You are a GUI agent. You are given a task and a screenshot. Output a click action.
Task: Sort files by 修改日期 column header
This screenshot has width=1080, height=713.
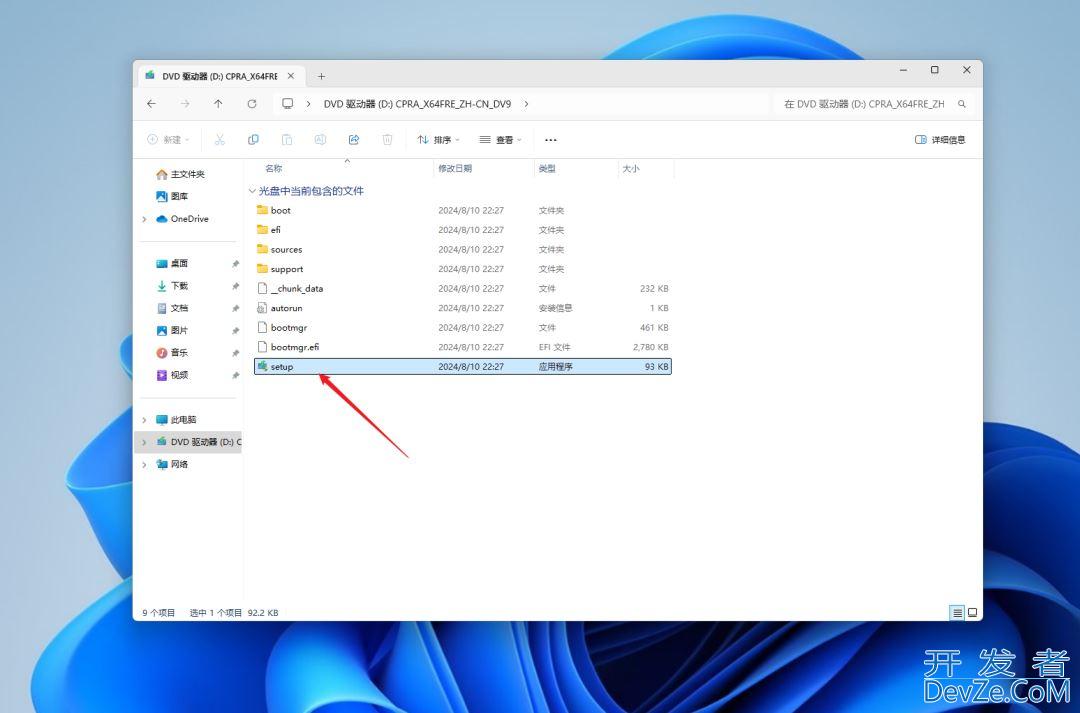tap(455, 169)
